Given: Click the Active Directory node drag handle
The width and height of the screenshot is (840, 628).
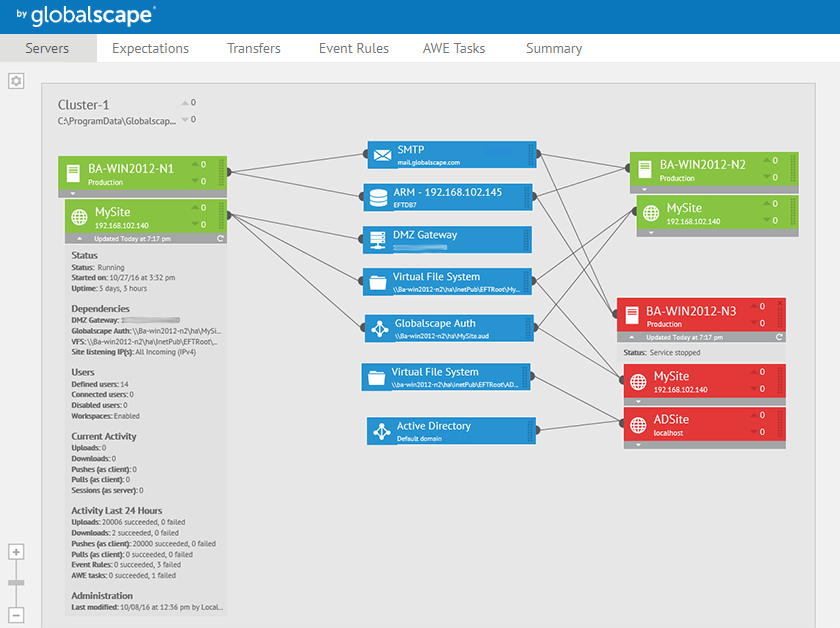Looking at the screenshot, I should pos(530,431).
